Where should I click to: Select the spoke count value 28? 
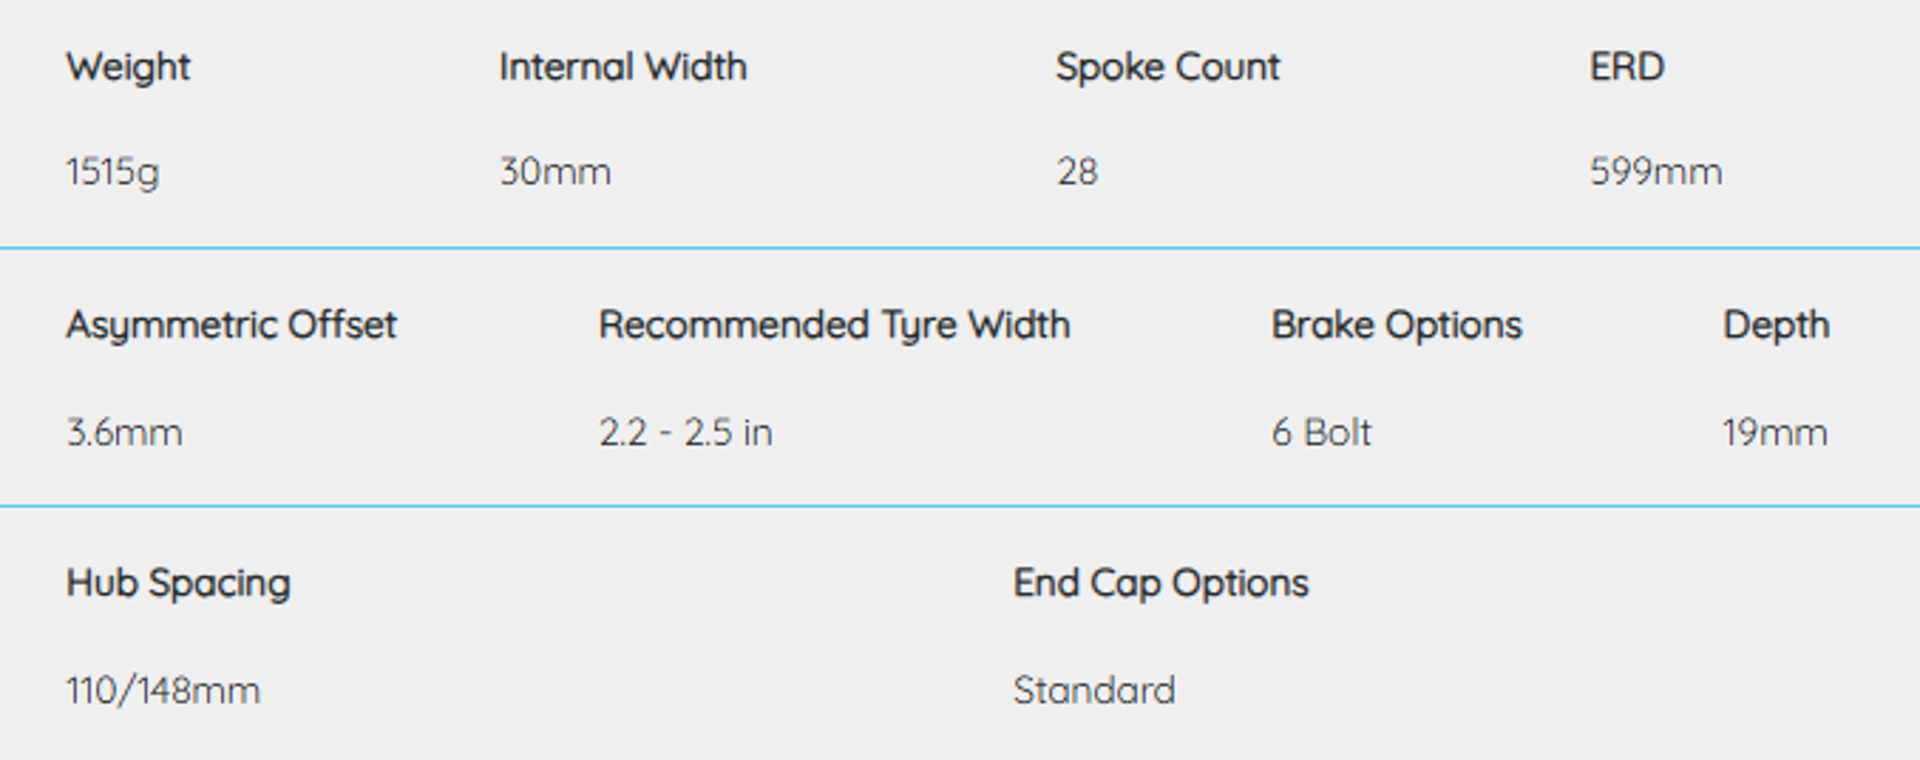click(1077, 172)
